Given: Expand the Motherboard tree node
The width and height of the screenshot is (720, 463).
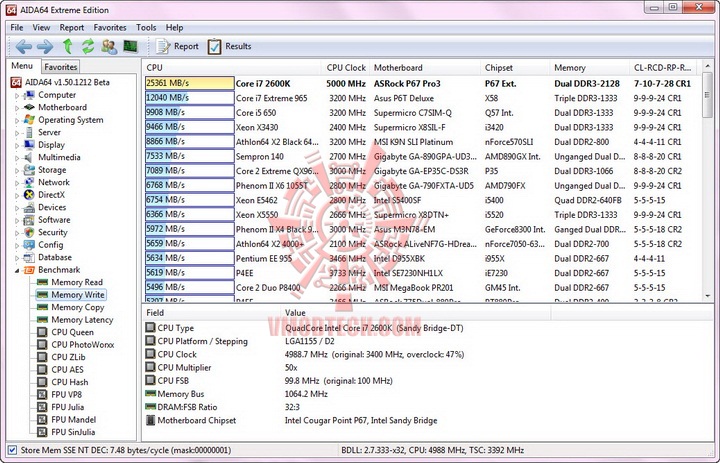Looking at the screenshot, I should point(17,108).
